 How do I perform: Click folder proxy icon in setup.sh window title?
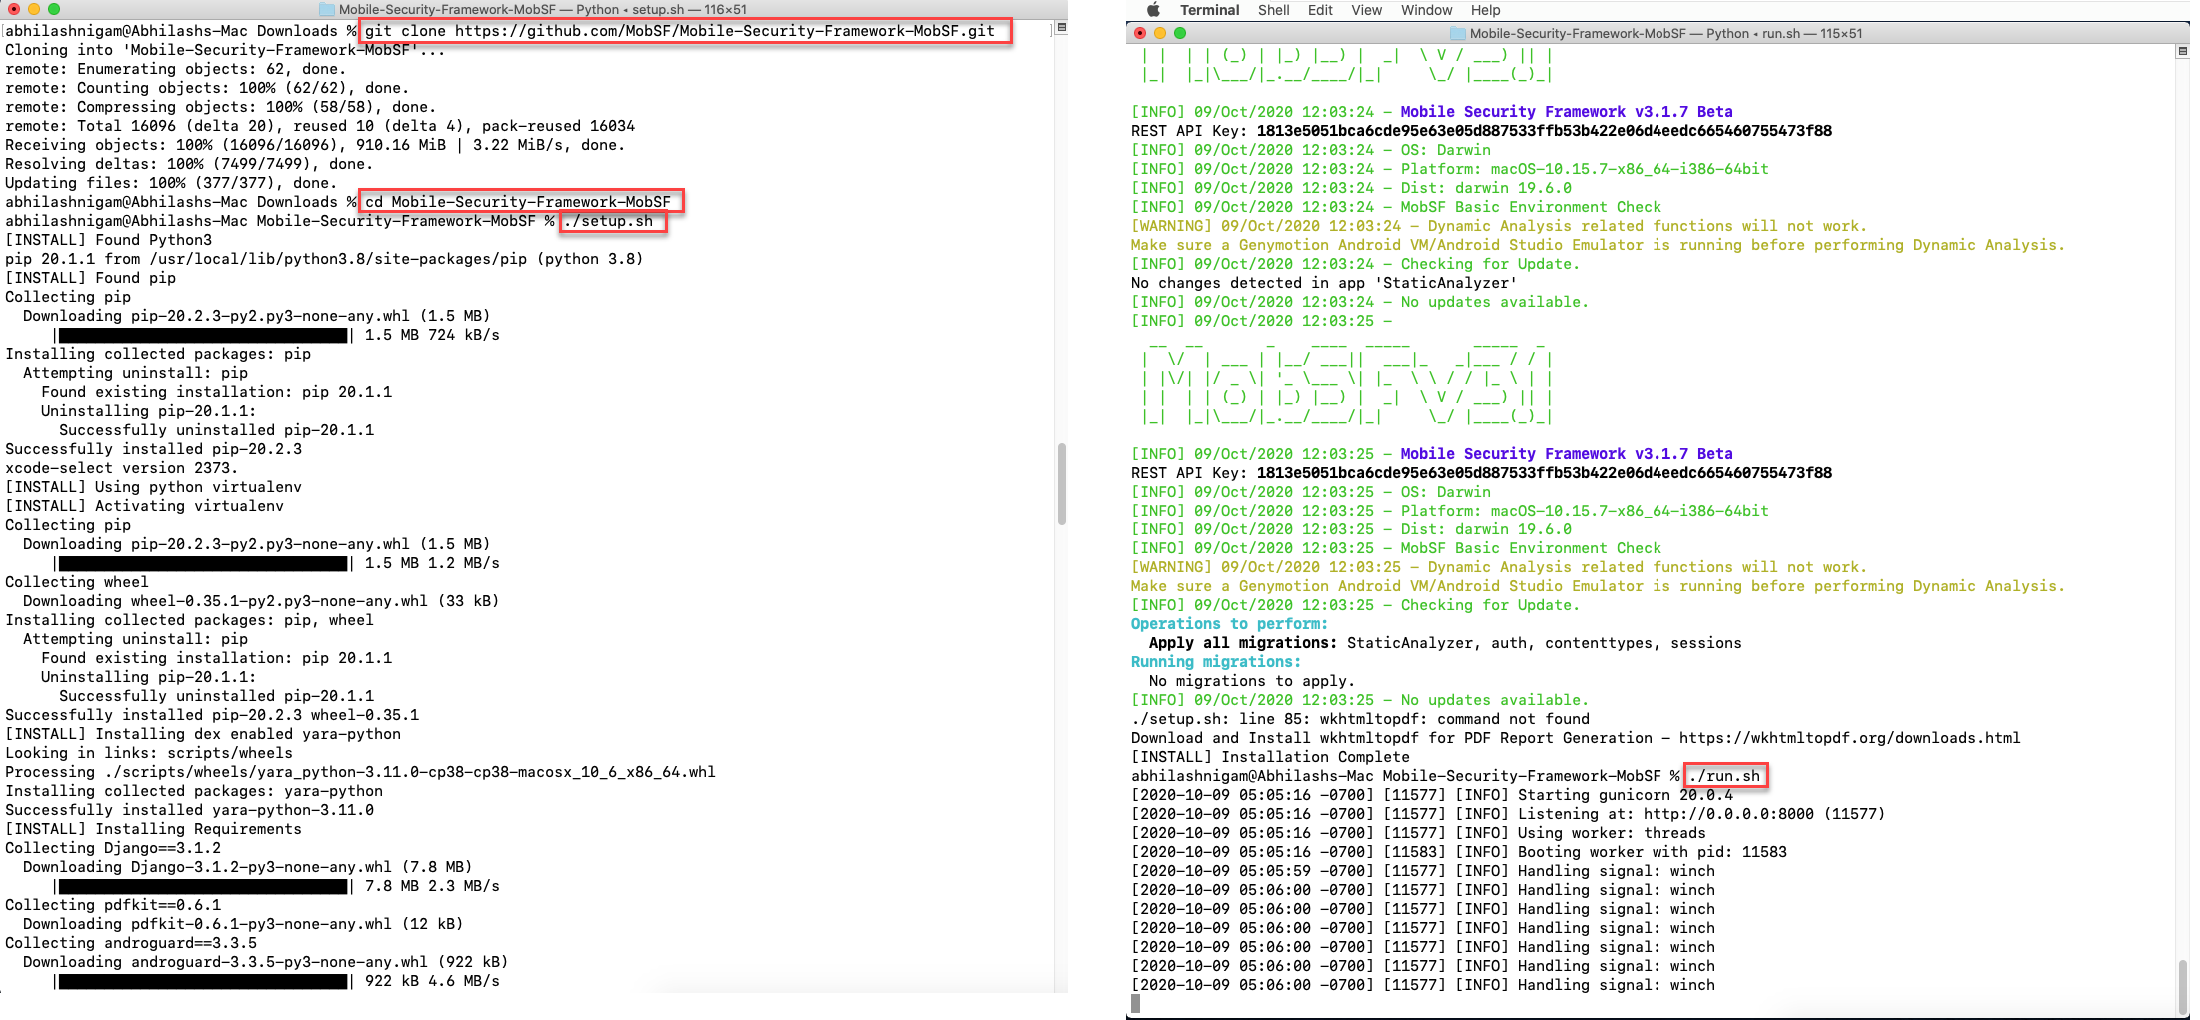tap(326, 9)
